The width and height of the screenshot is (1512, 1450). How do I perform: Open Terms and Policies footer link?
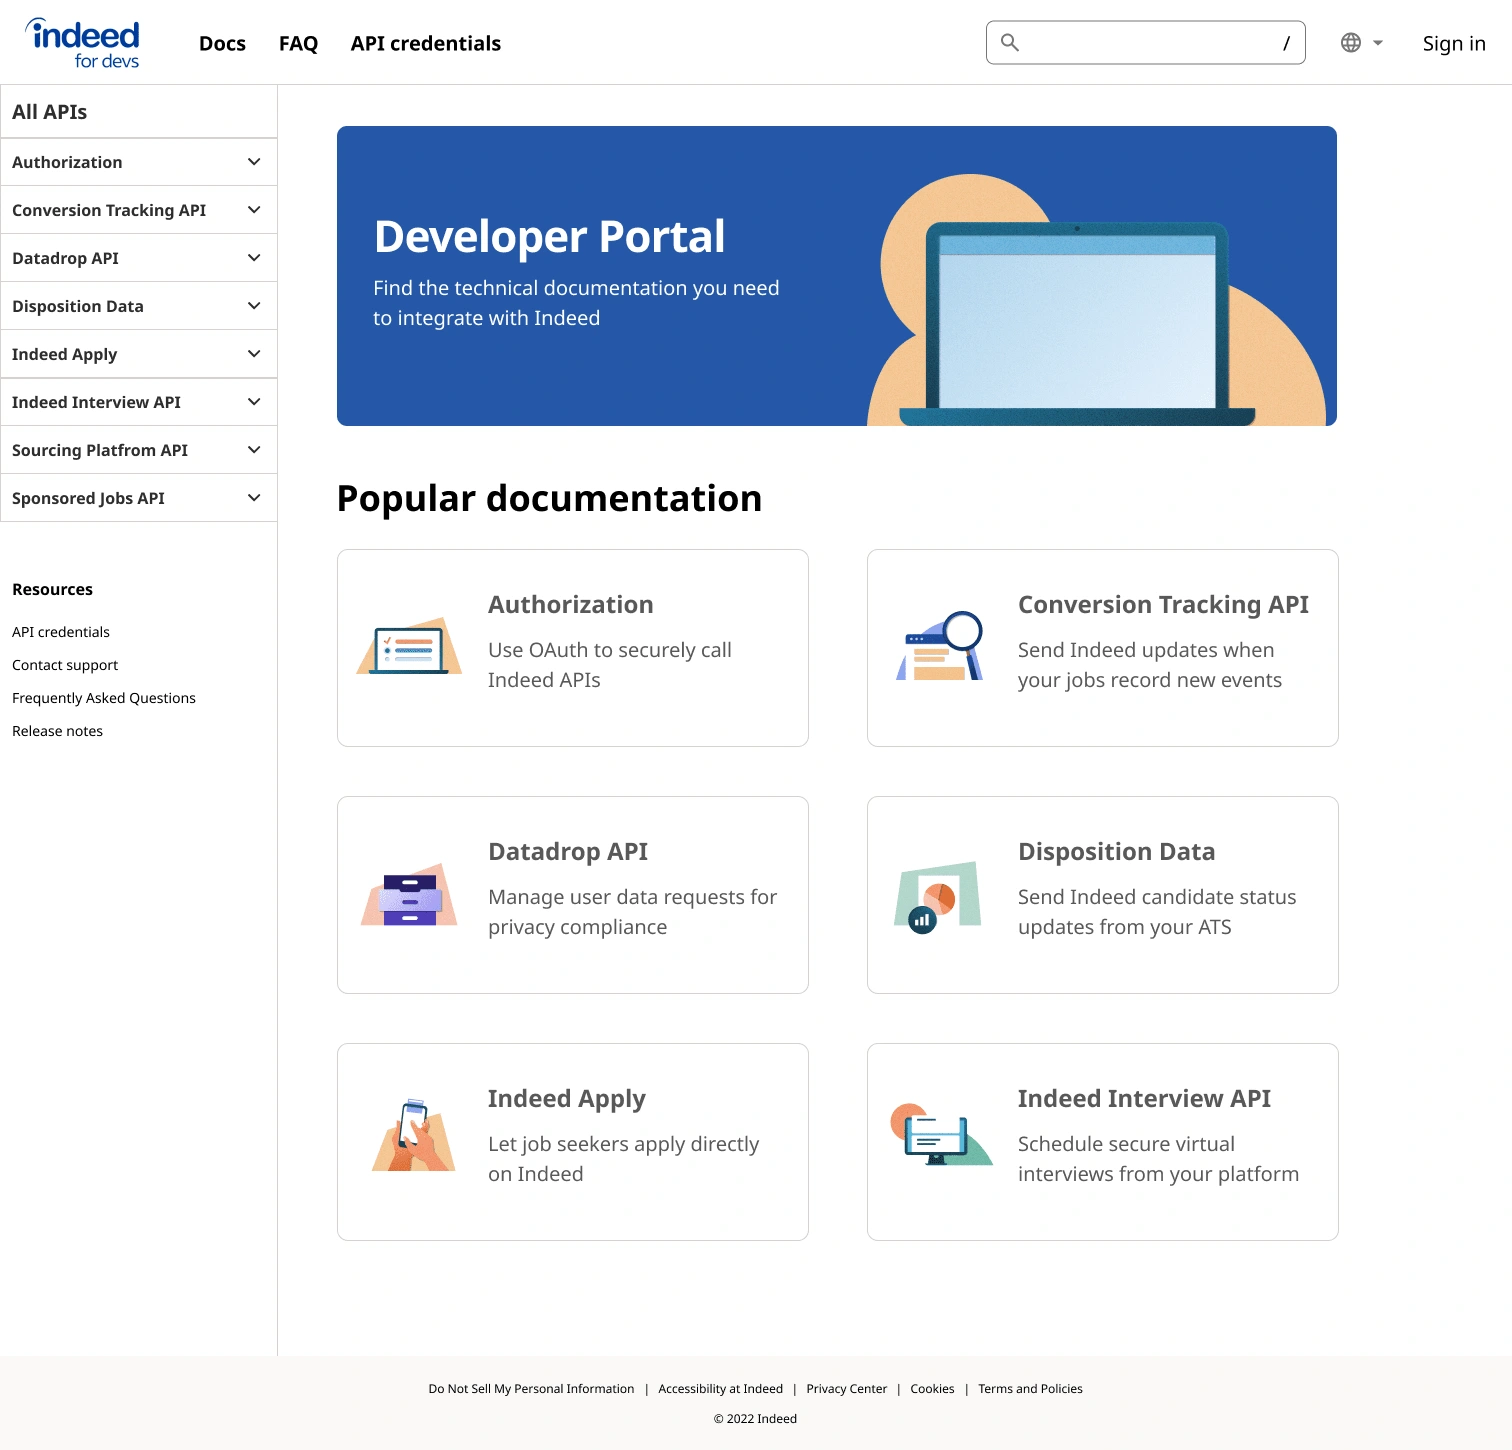click(x=1030, y=1389)
